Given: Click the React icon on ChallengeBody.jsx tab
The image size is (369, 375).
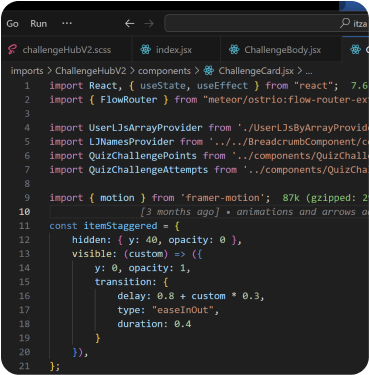Looking at the screenshot, I should pos(234,50).
